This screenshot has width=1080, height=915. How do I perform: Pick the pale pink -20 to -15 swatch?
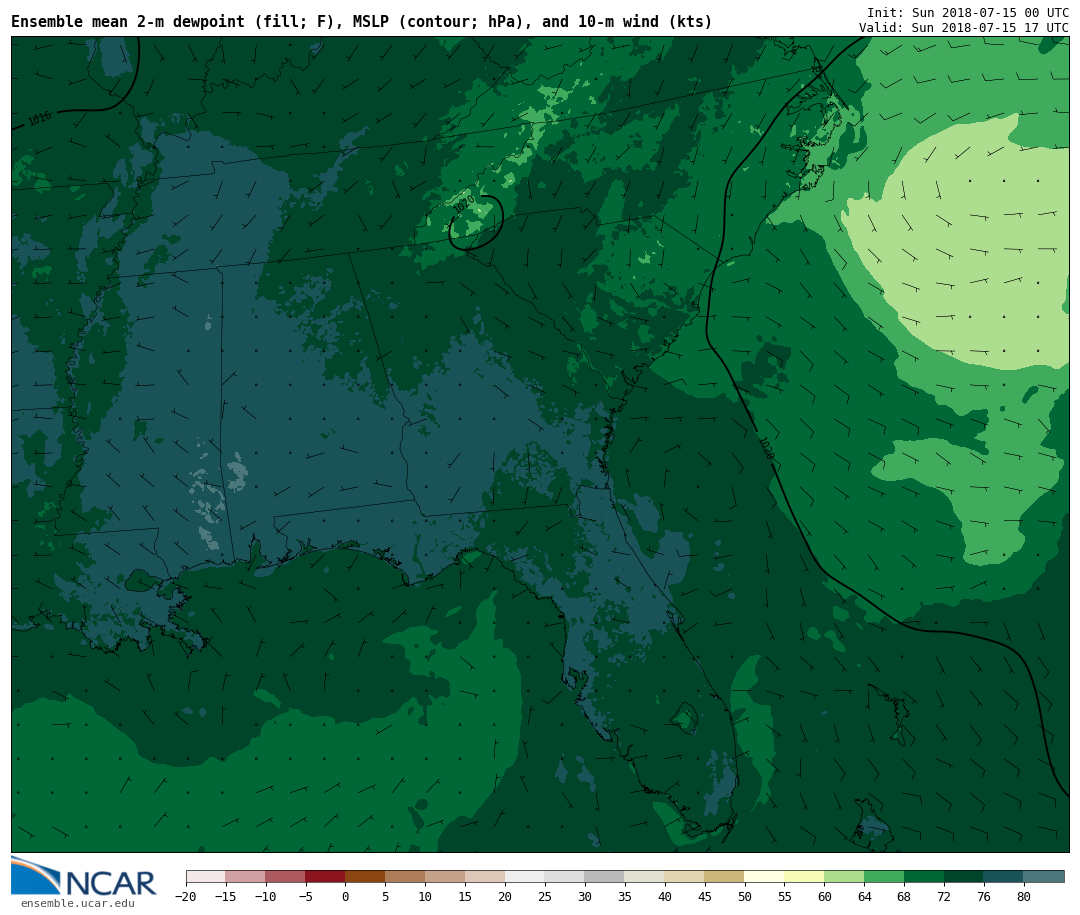[x=206, y=876]
